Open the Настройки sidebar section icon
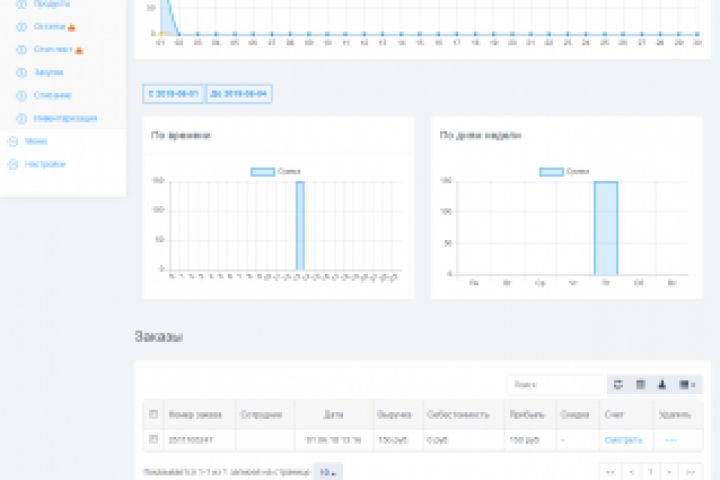Viewport: 720px width, 480px height. click(13, 164)
